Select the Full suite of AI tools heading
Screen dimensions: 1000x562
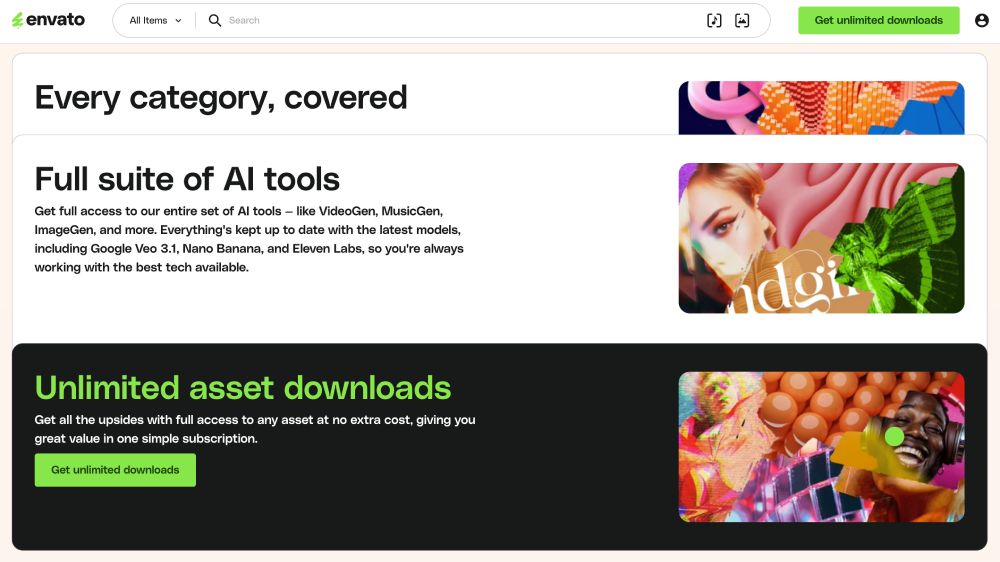tap(187, 179)
